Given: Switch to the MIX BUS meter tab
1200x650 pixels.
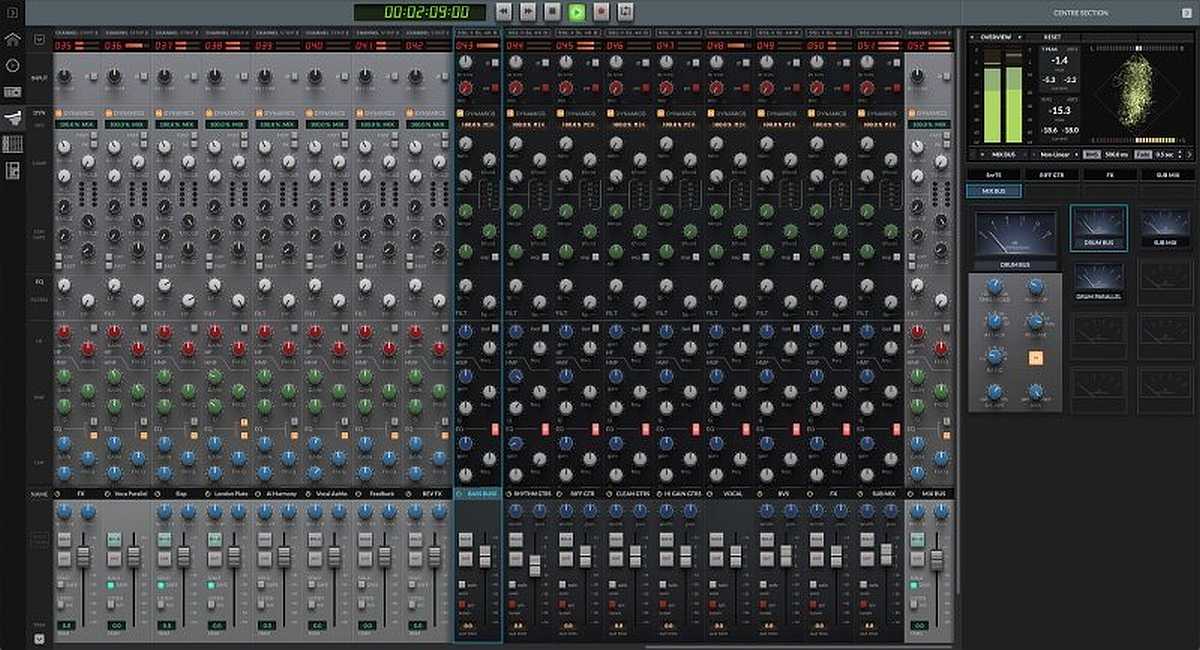Looking at the screenshot, I should click(993, 190).
